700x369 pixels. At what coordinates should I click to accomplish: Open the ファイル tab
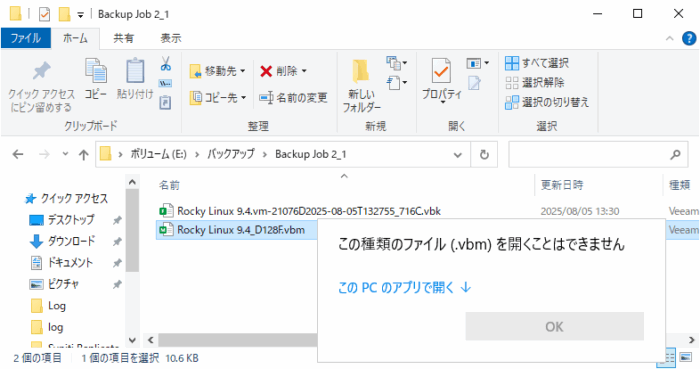tap(26, 38)
